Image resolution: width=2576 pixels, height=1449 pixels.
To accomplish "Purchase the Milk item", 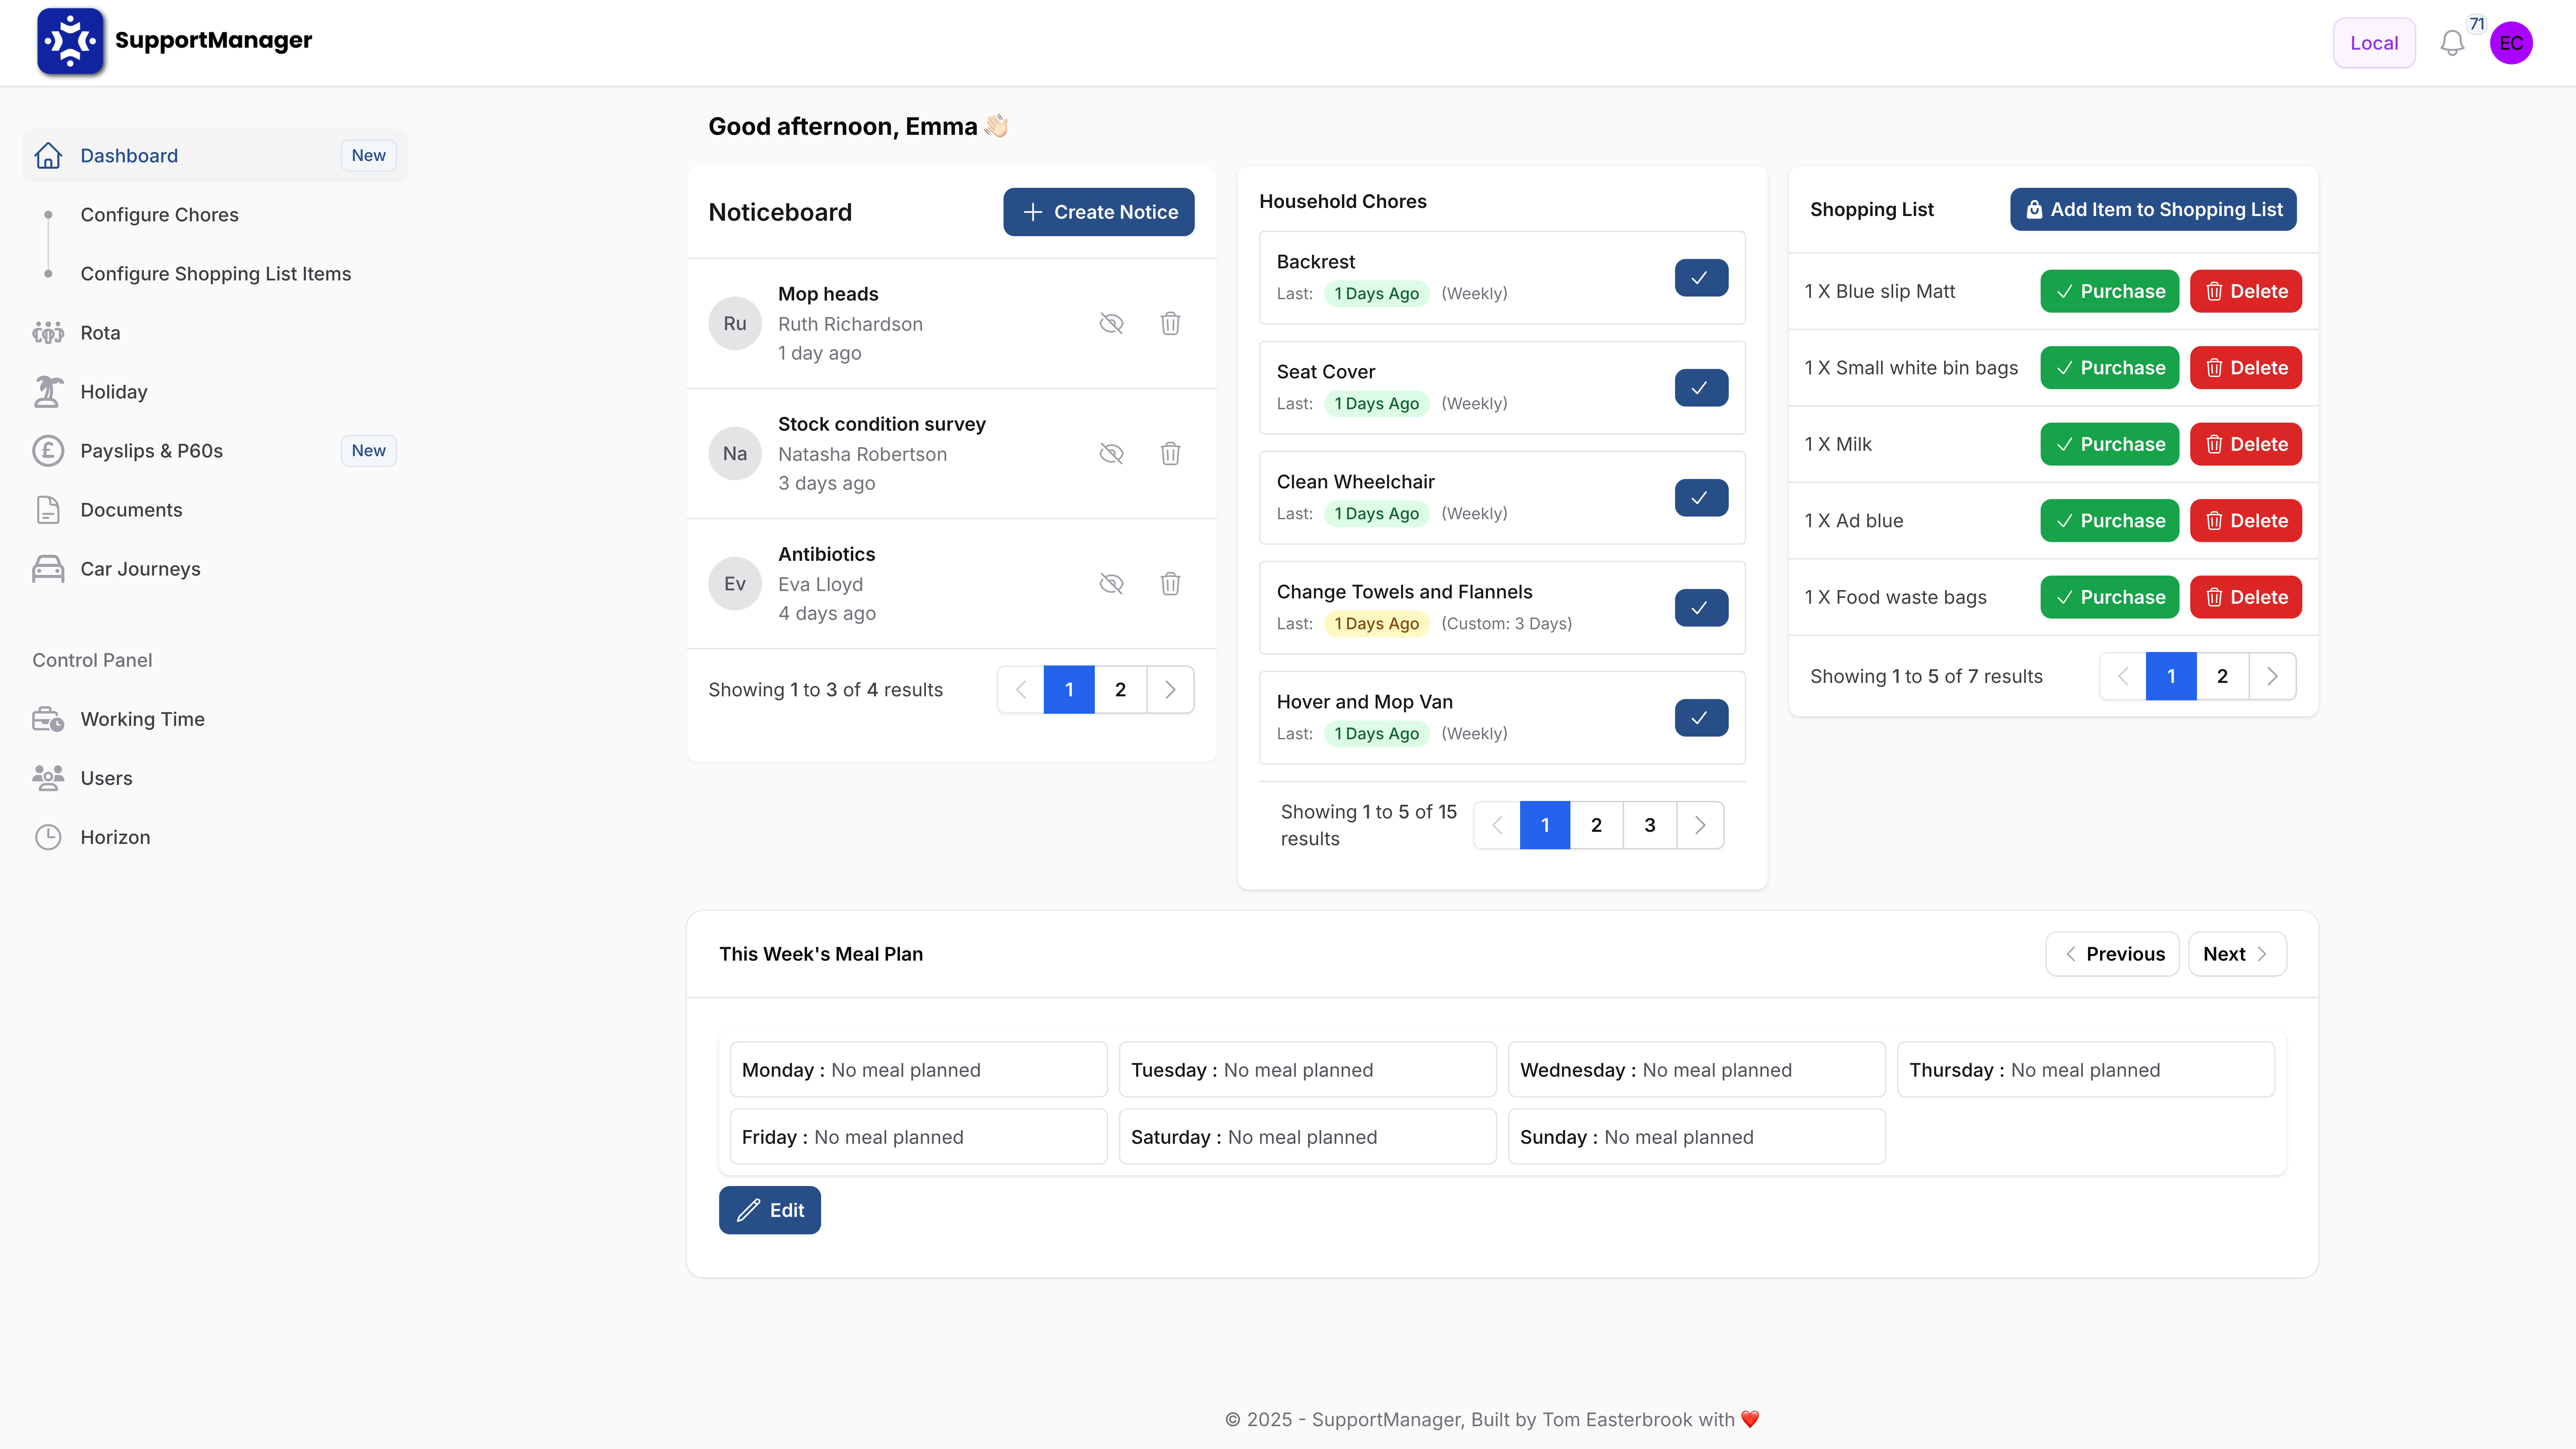I will point(2109,444).
